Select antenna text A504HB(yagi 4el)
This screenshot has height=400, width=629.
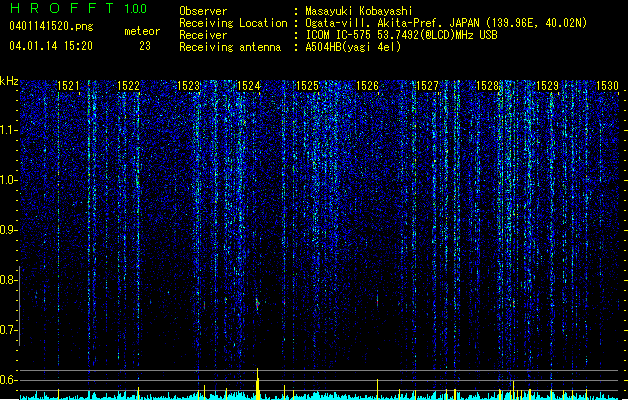(x=353, y=47)
